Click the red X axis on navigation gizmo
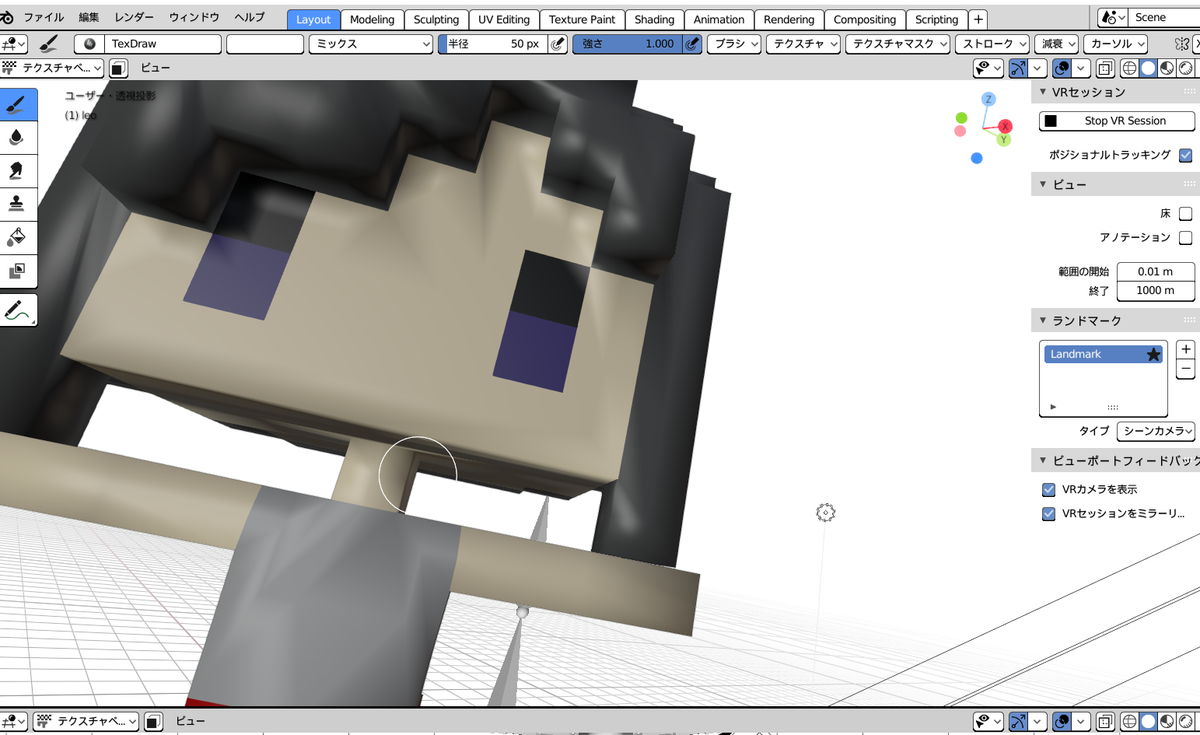 (1004, 126)
